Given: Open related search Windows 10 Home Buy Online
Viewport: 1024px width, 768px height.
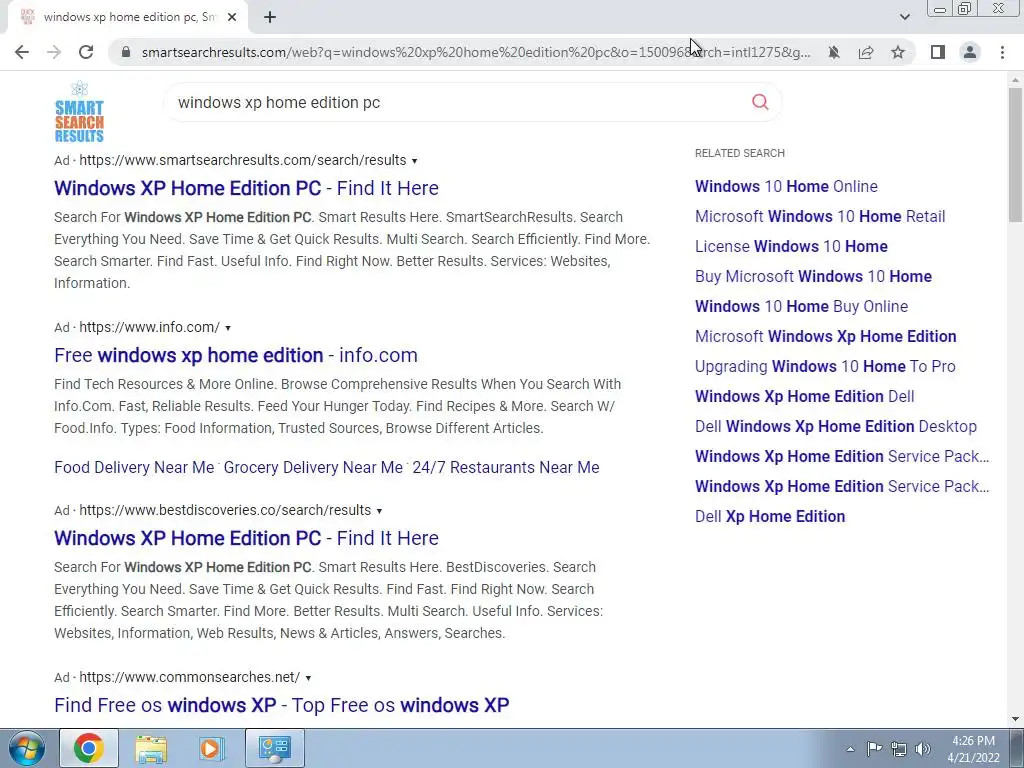Looking at the screenshot, I should (x=801, y=306).
